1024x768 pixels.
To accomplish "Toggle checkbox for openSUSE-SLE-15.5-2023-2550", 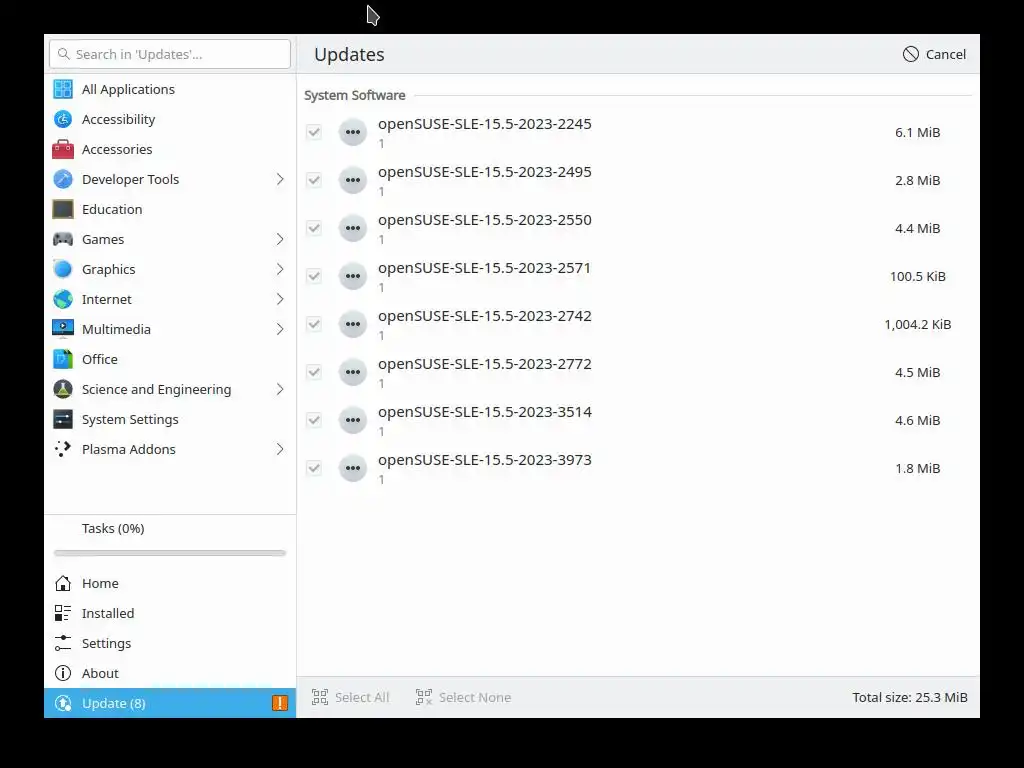I will (x=314, y=229).
